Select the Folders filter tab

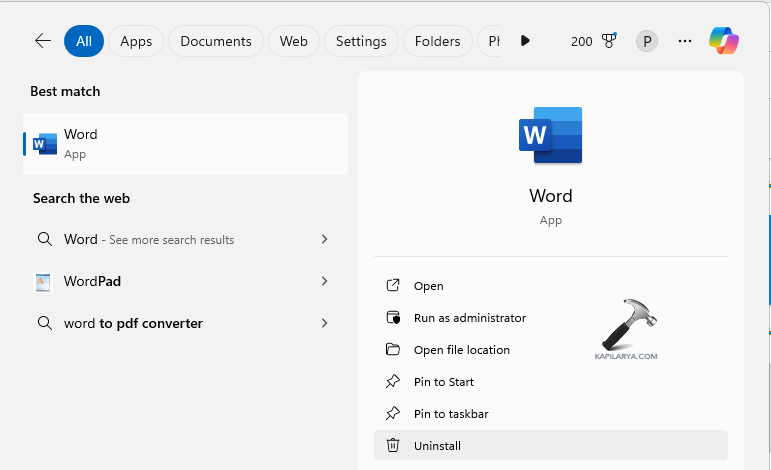point(437,41)
